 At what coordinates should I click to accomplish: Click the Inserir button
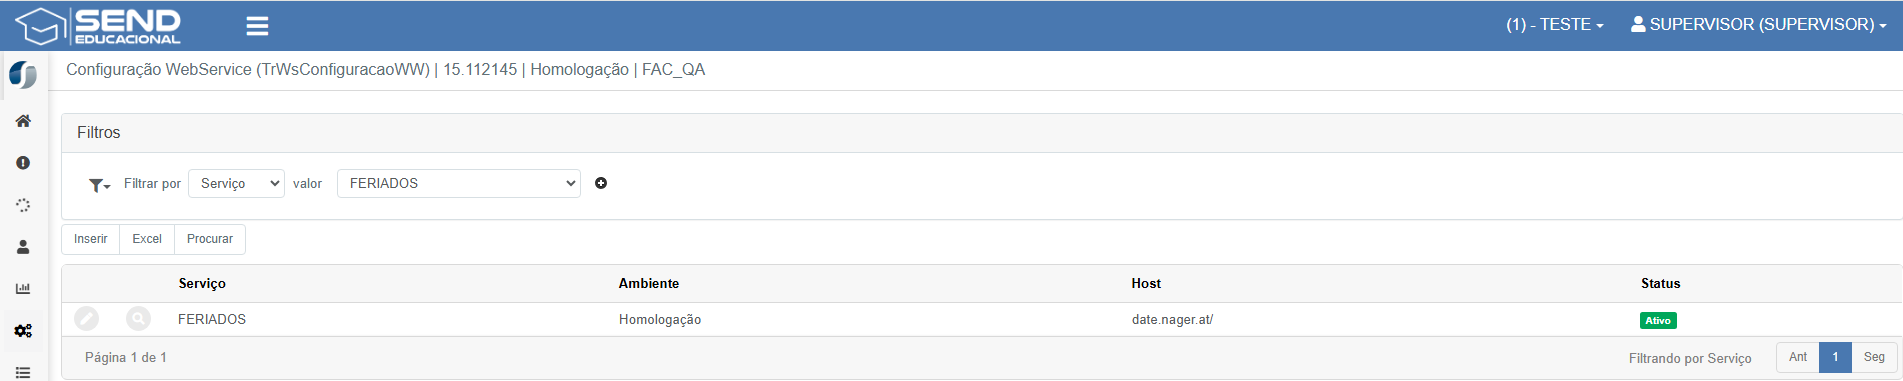pyautogui.click(x=91, y=239)
